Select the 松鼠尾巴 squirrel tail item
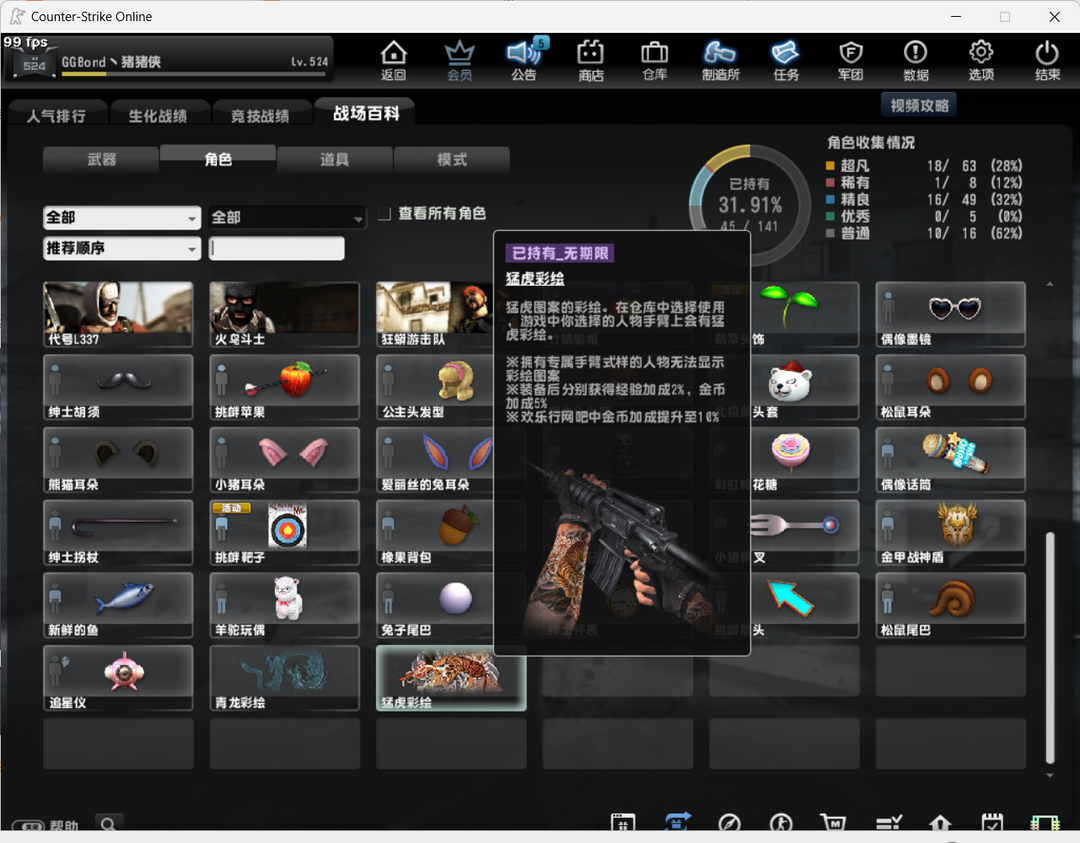 [951, 605]
